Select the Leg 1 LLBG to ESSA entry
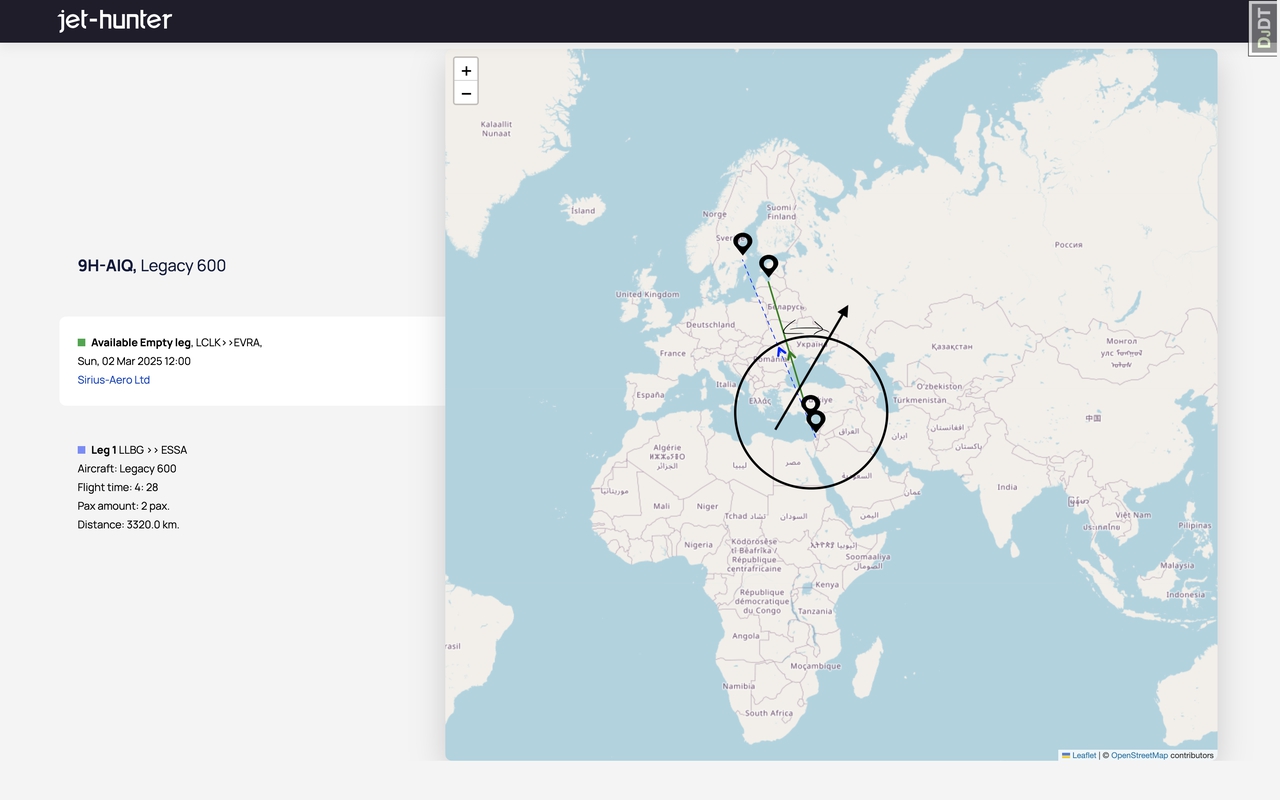The height and width of the screenshot is (800, 1280). point(139,450)
